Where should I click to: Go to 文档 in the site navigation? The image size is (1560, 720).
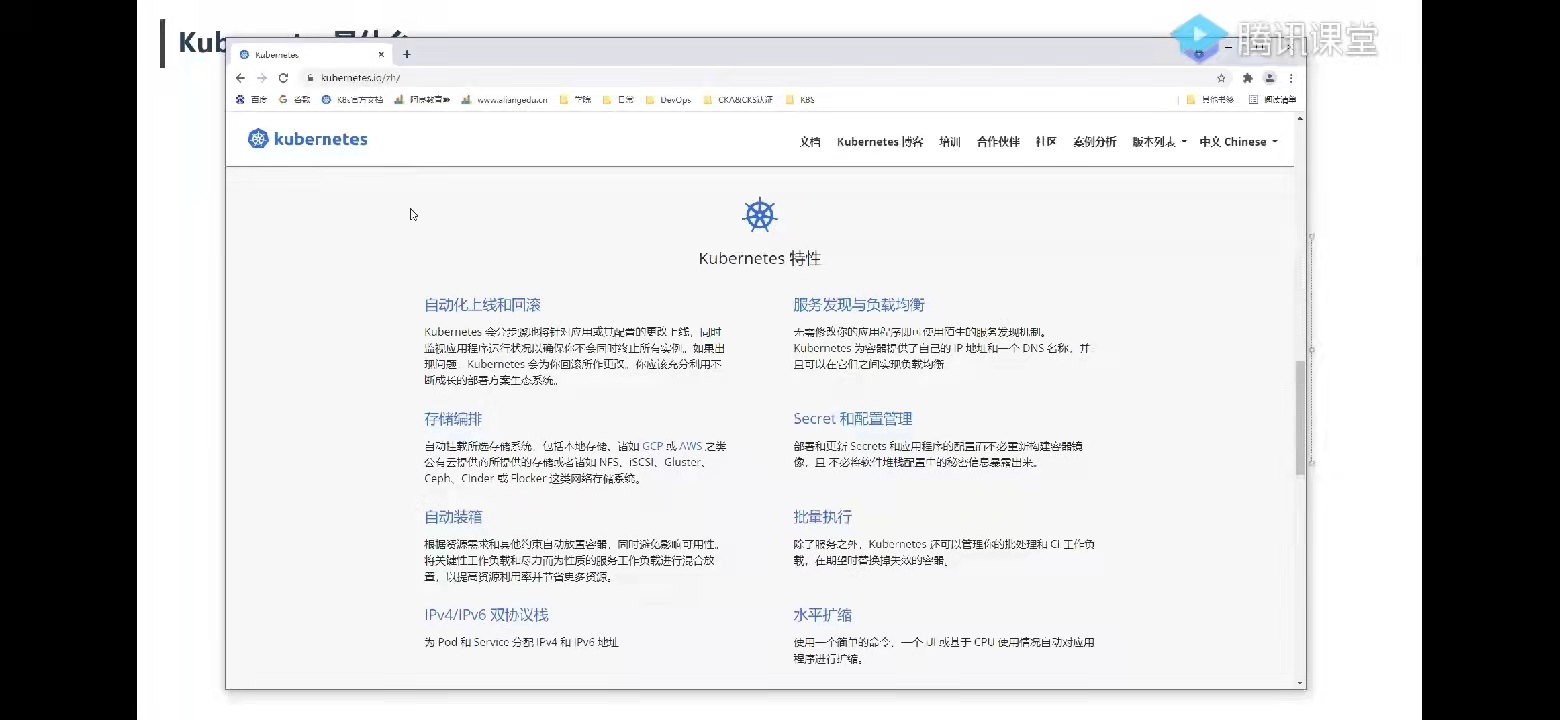coord(810,142)
